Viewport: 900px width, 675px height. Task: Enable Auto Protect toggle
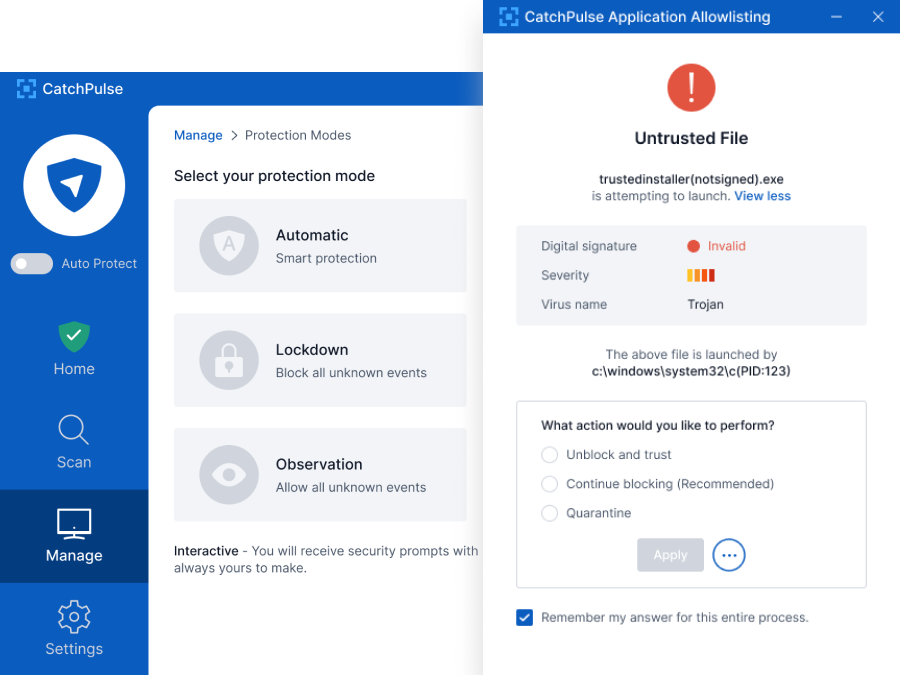coord(31,263)
